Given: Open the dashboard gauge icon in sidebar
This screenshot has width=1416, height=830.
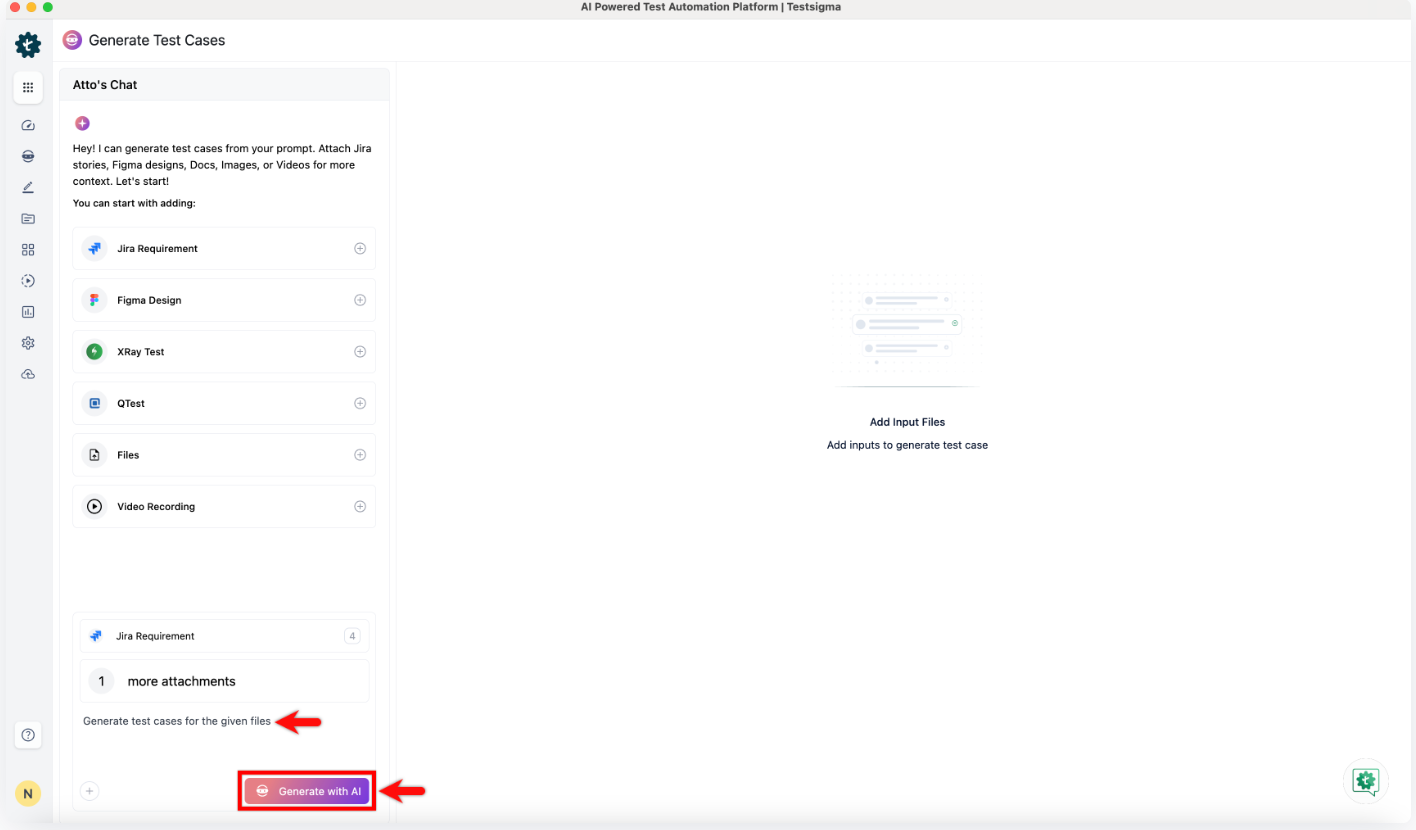Looking at the screenshot, I should (28, 126).
